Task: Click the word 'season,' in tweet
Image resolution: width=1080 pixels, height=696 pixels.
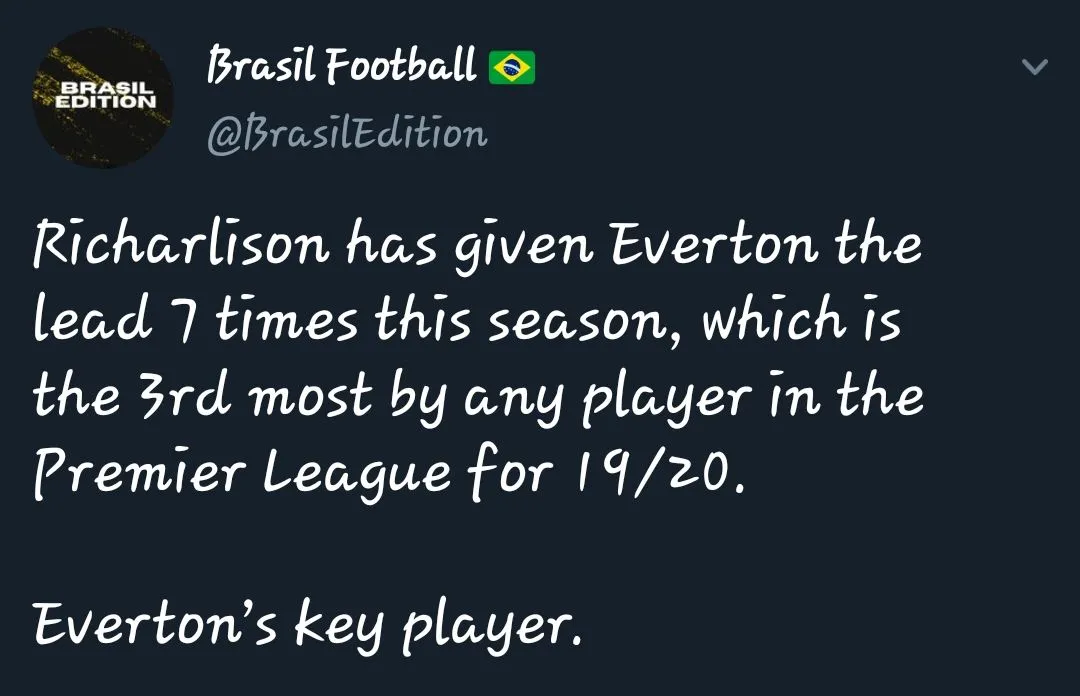Action: pyautogui.click(x=598, y=320)
